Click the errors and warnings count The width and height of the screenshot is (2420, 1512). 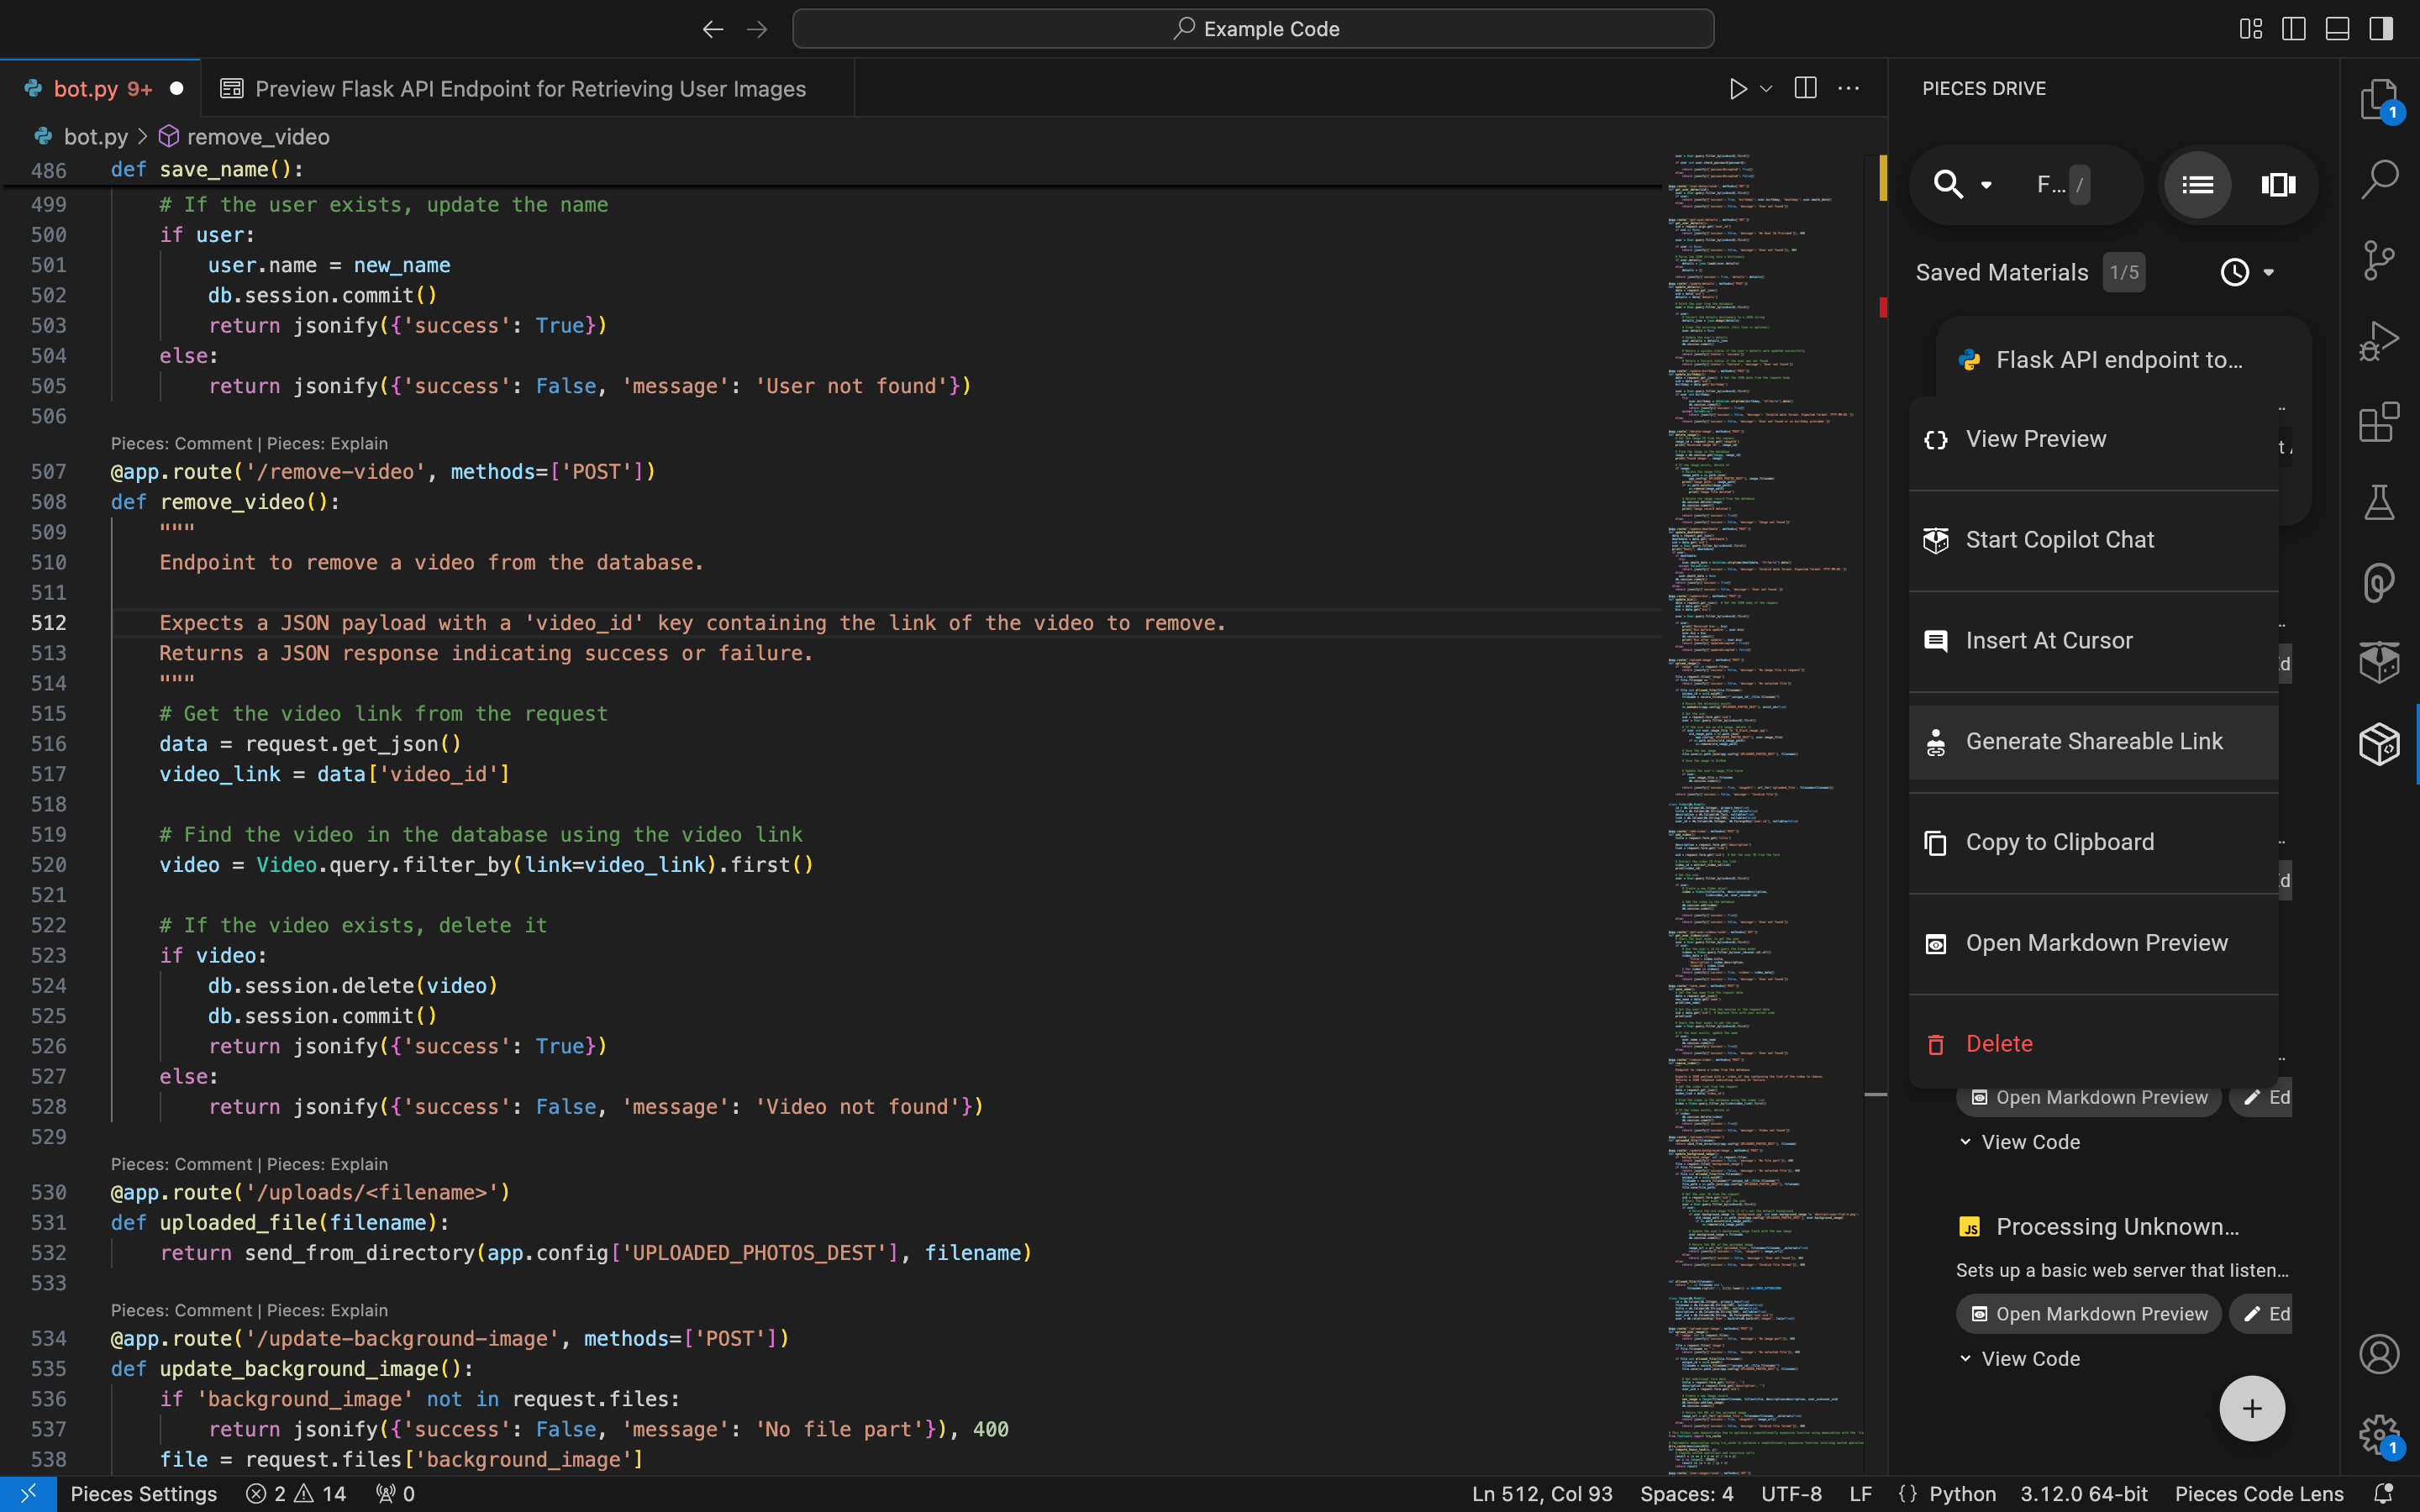(296, 1493)
